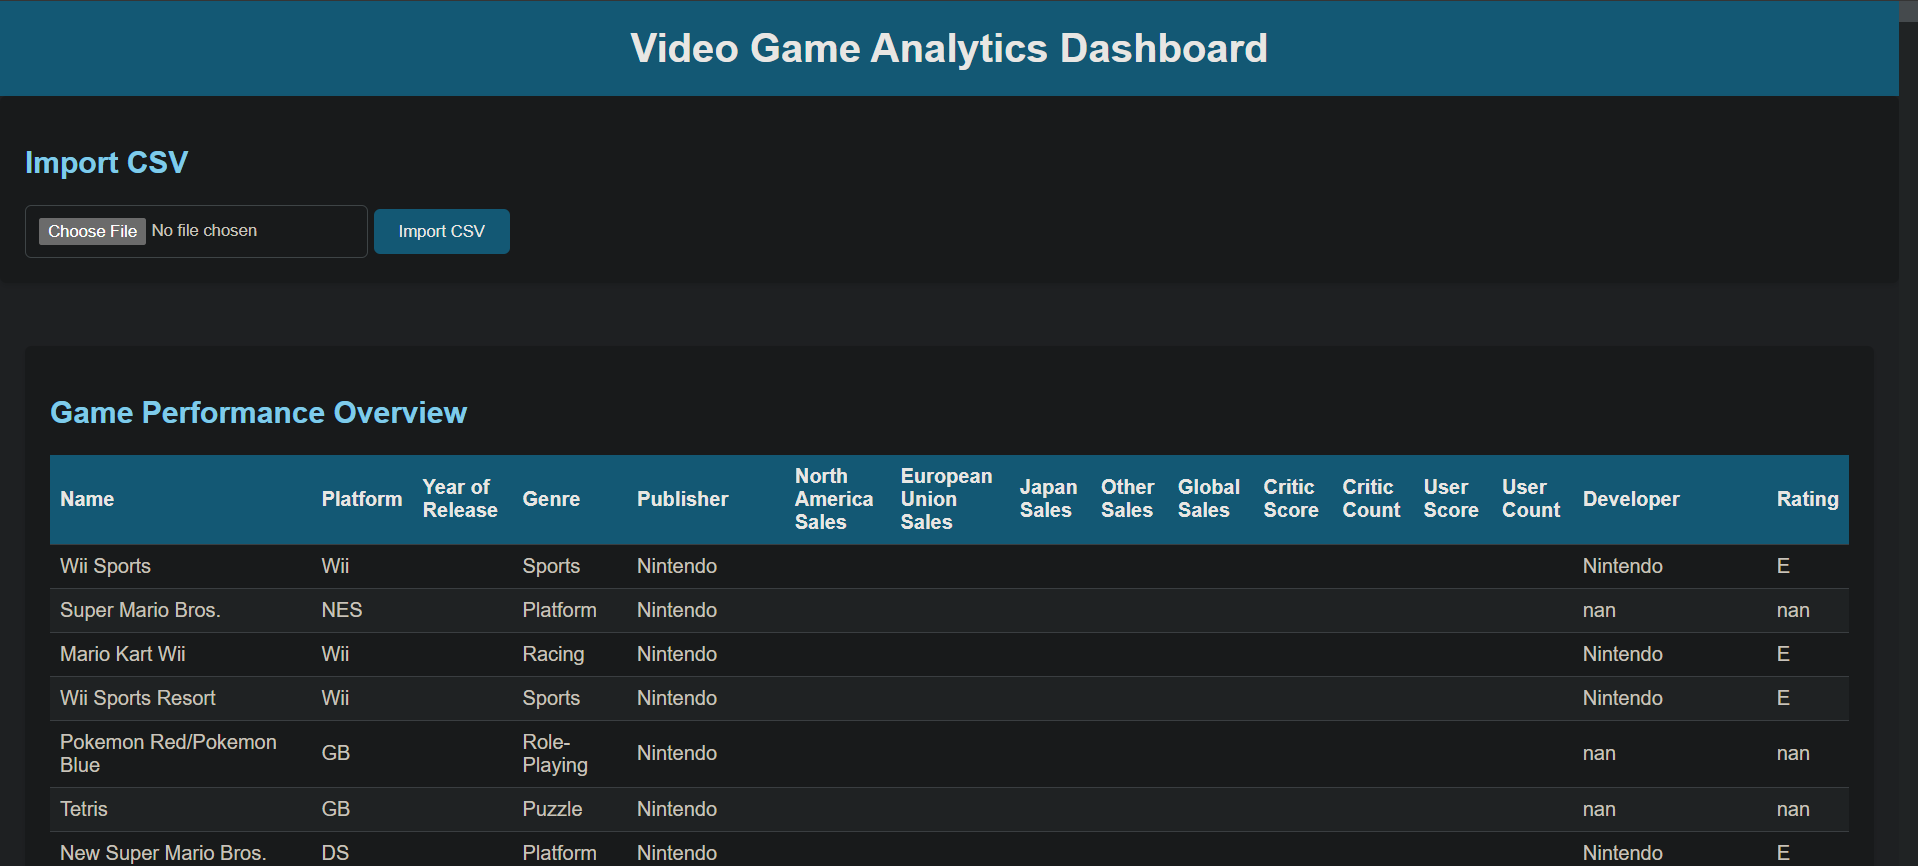Click the 'New Super Mario Bros.' name cell
The width and height of the screenshot is (1918, 866).
click(163, 853)
